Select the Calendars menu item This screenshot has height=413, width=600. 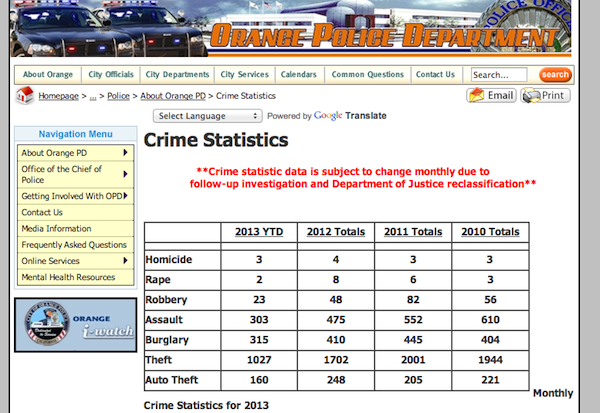(x=298, y=75)
